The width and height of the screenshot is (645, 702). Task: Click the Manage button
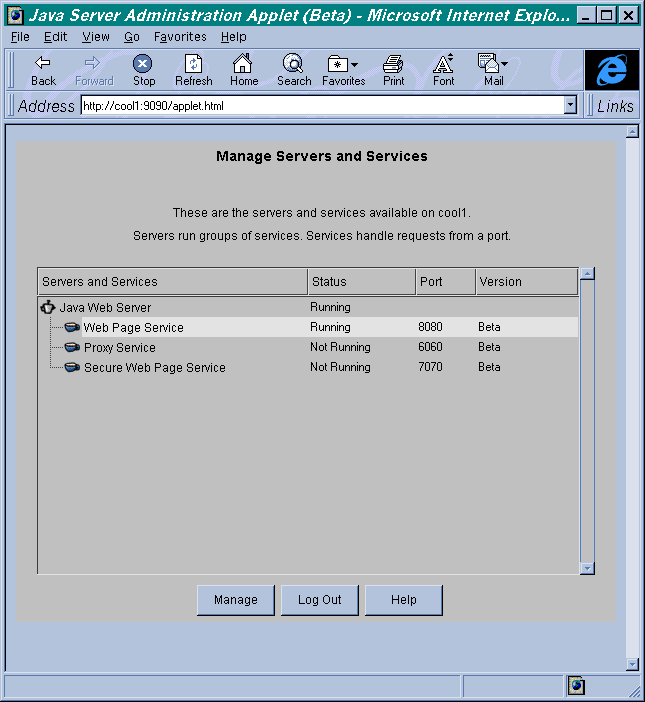[x=236, y=600]
